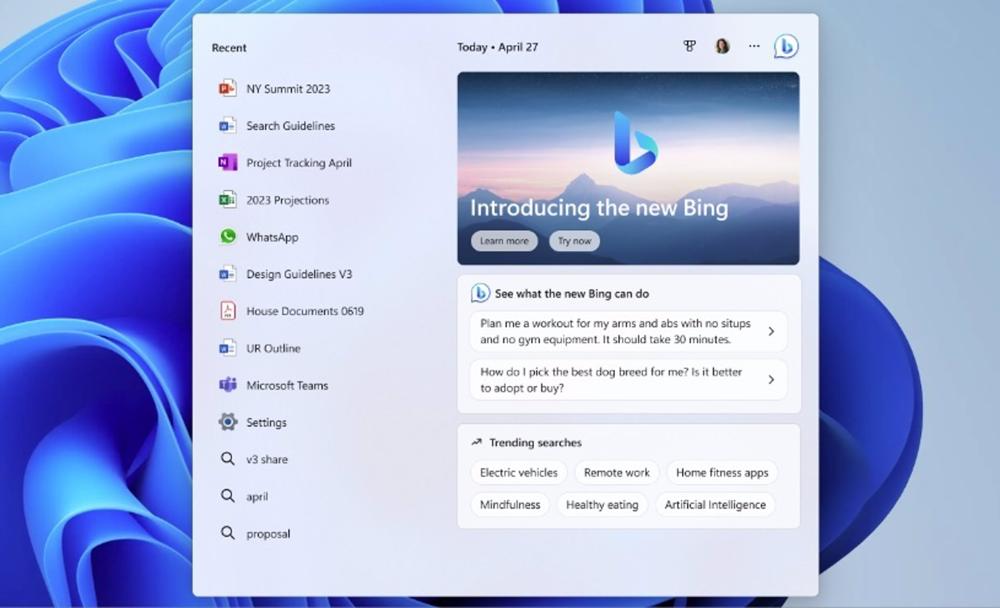Click the profile avatar in the header

pos(721,46)
